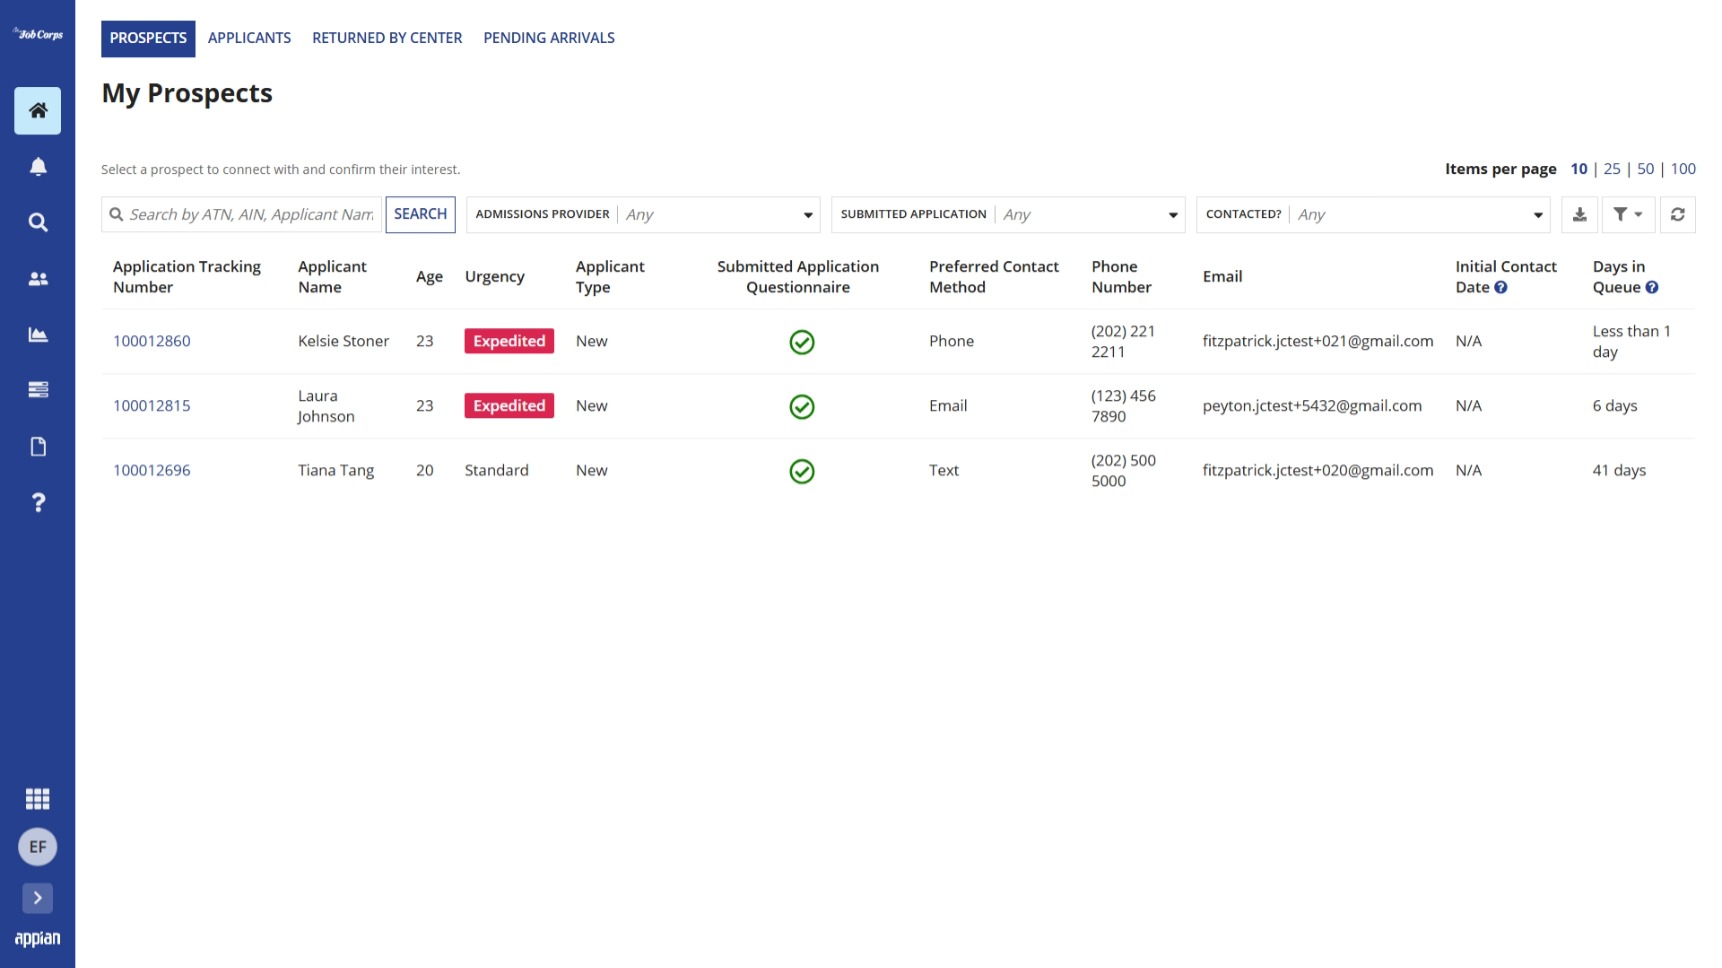The width and height of the screenshot is (1722, 968).
Task: Set items per page to 50
Action: click(1645, 169)
